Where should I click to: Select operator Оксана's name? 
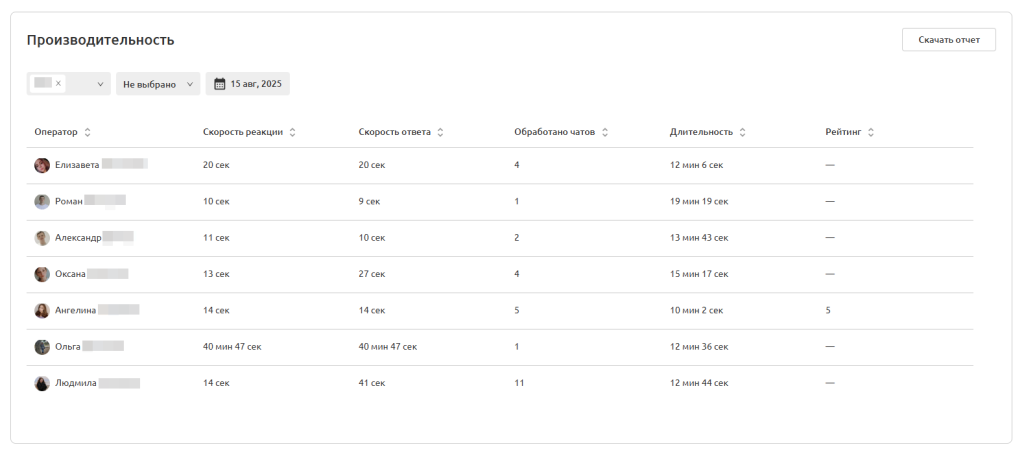(71, 274)
